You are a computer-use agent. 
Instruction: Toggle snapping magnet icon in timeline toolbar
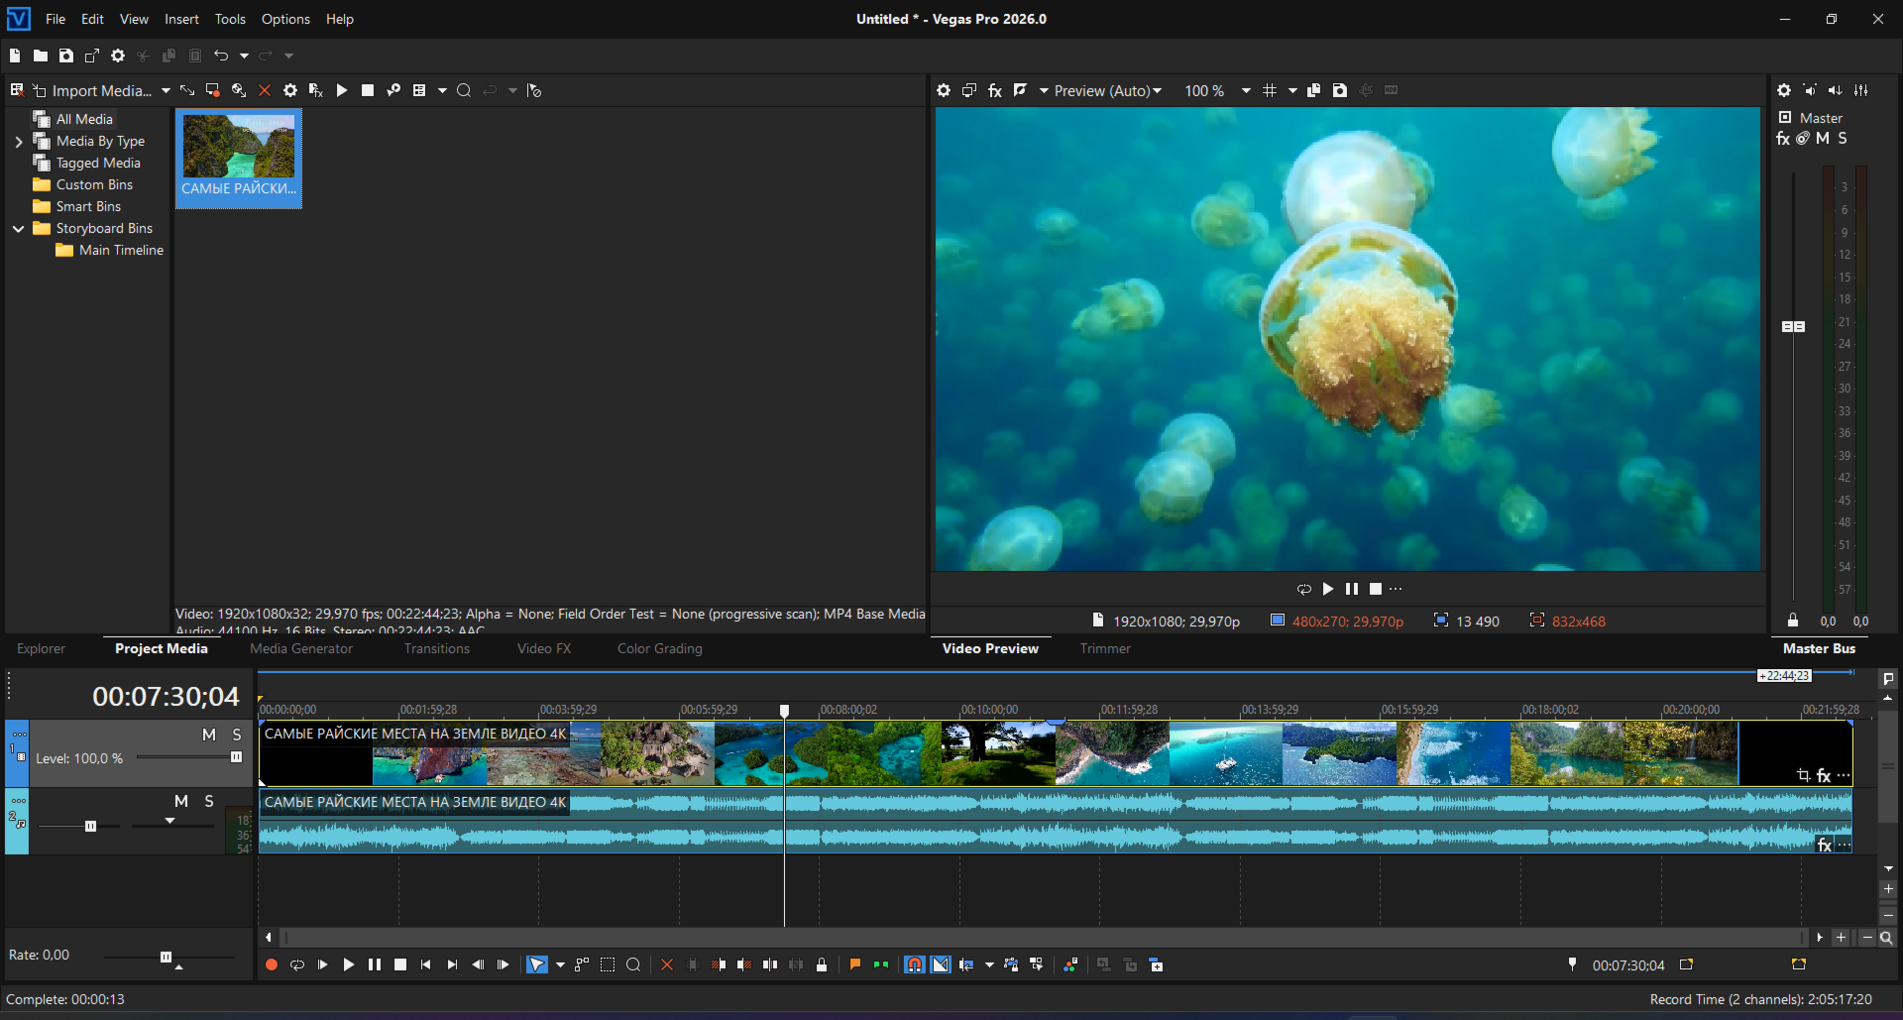click(914, 965)
